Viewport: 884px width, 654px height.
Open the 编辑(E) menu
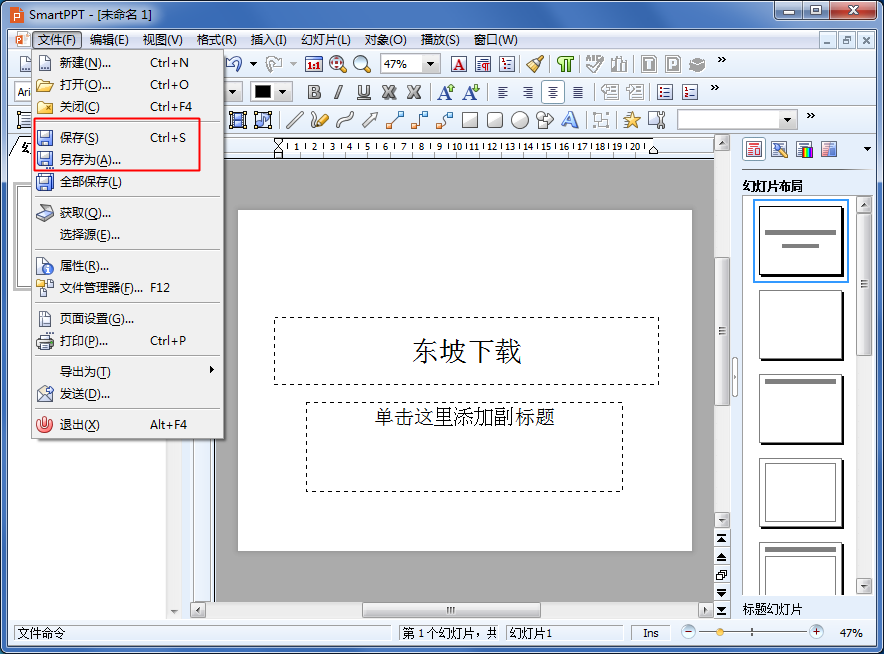click(x=109, y=40)
